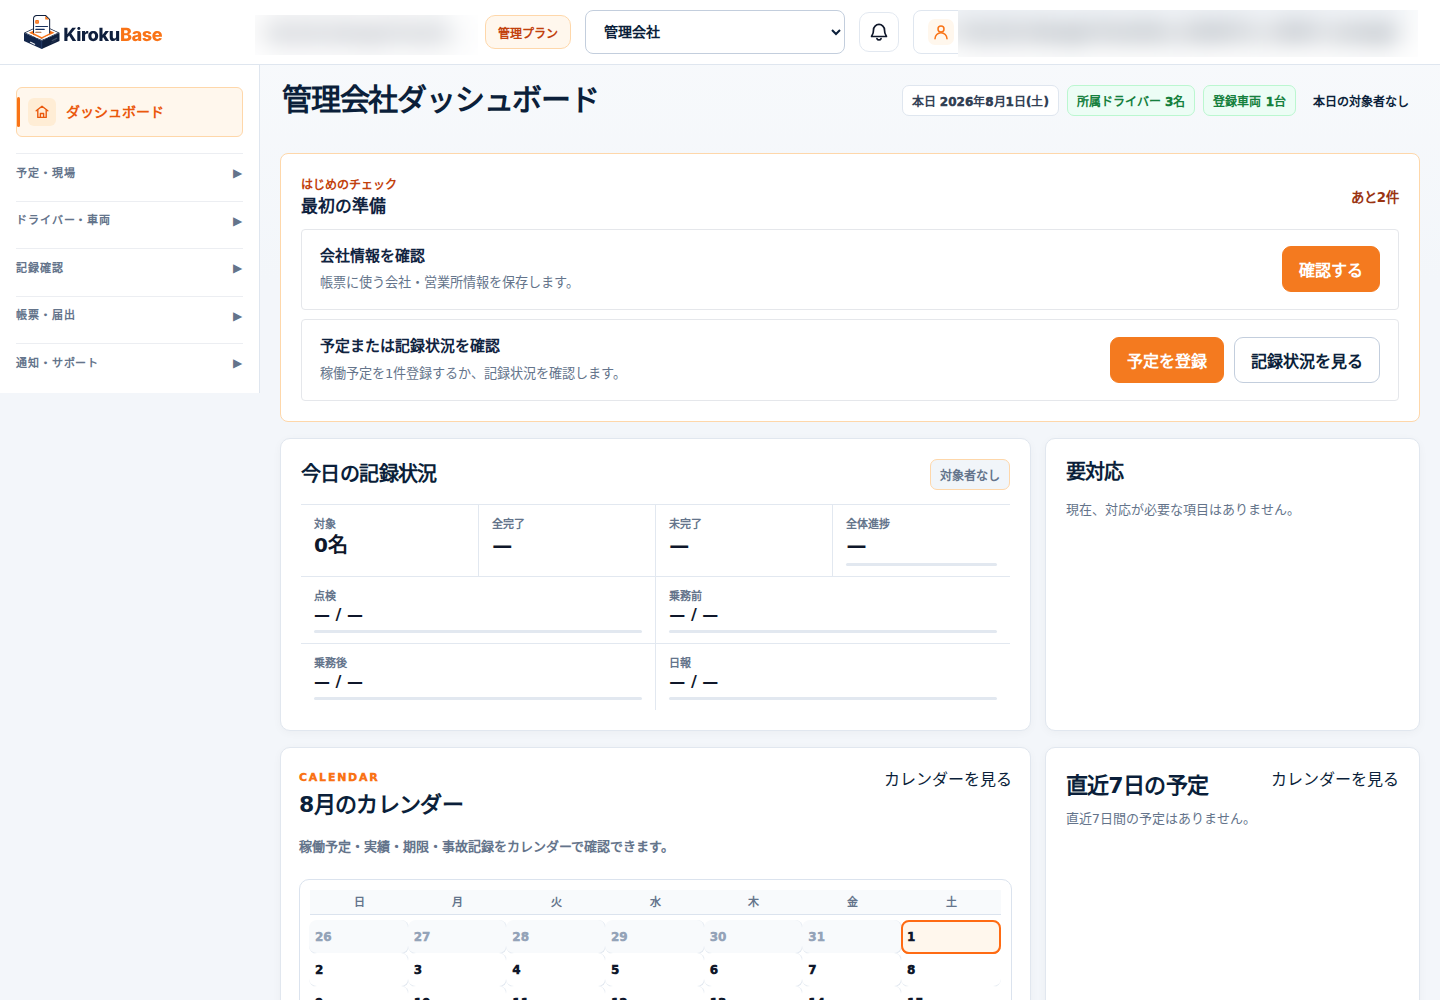Screen dimensions: 1440x1000
Task: Expand the 記録確認 sidebar section
Action: [x=129, y=268]
